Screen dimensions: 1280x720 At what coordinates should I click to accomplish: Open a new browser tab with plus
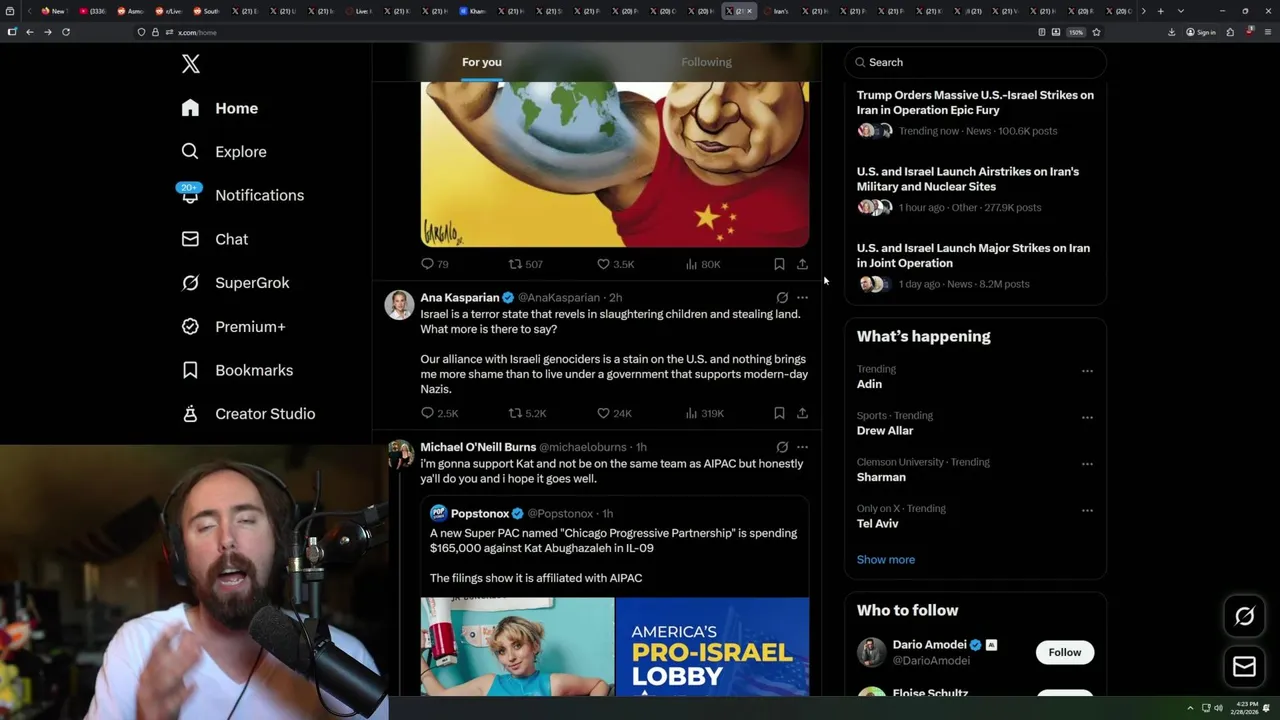tap(1160, 11)
